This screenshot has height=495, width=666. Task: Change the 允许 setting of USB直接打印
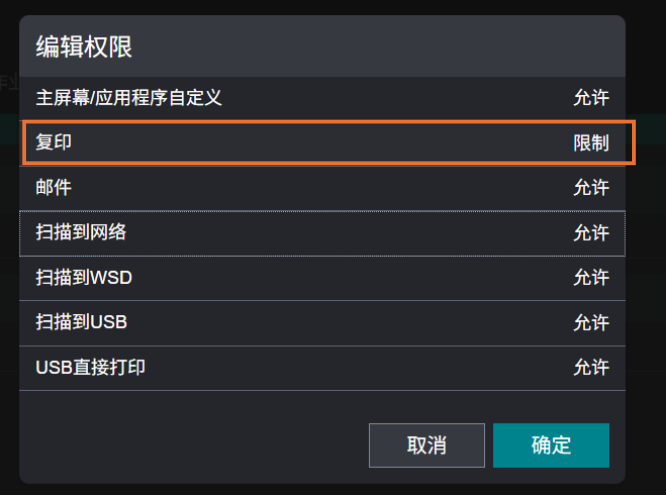[x=591, y=368]
